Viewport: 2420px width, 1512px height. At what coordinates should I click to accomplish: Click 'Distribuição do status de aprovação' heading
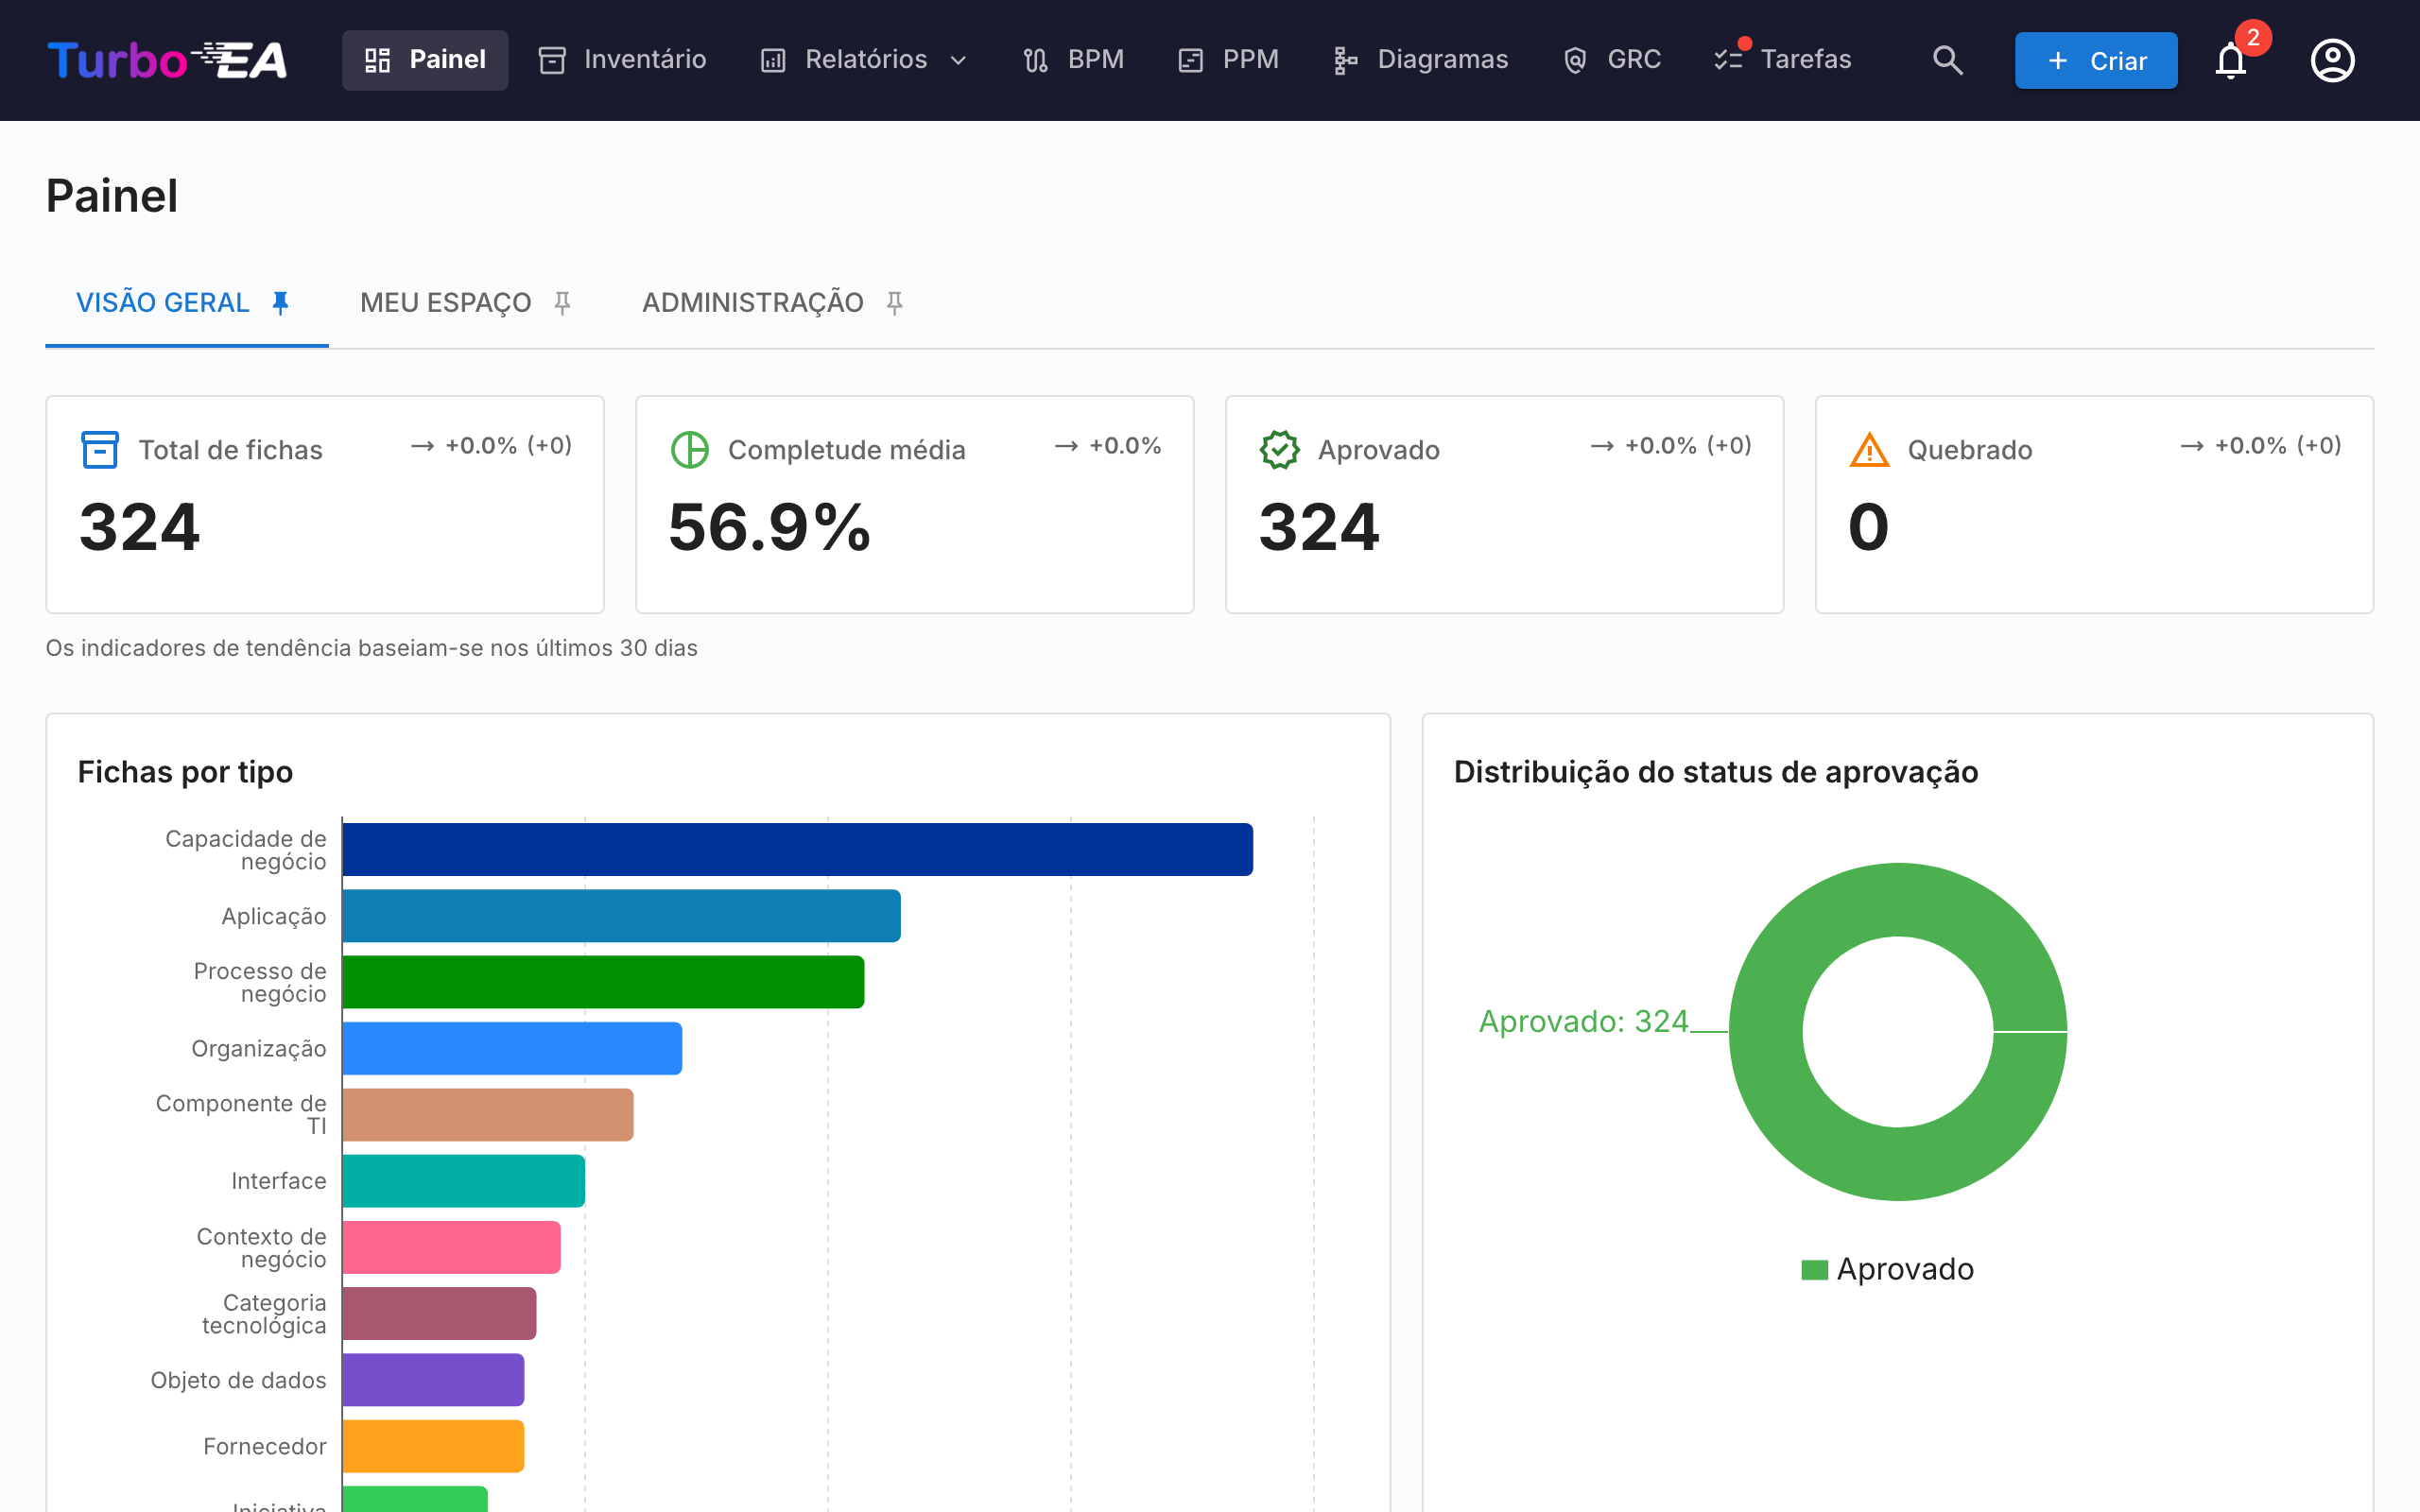[1715, 772]
